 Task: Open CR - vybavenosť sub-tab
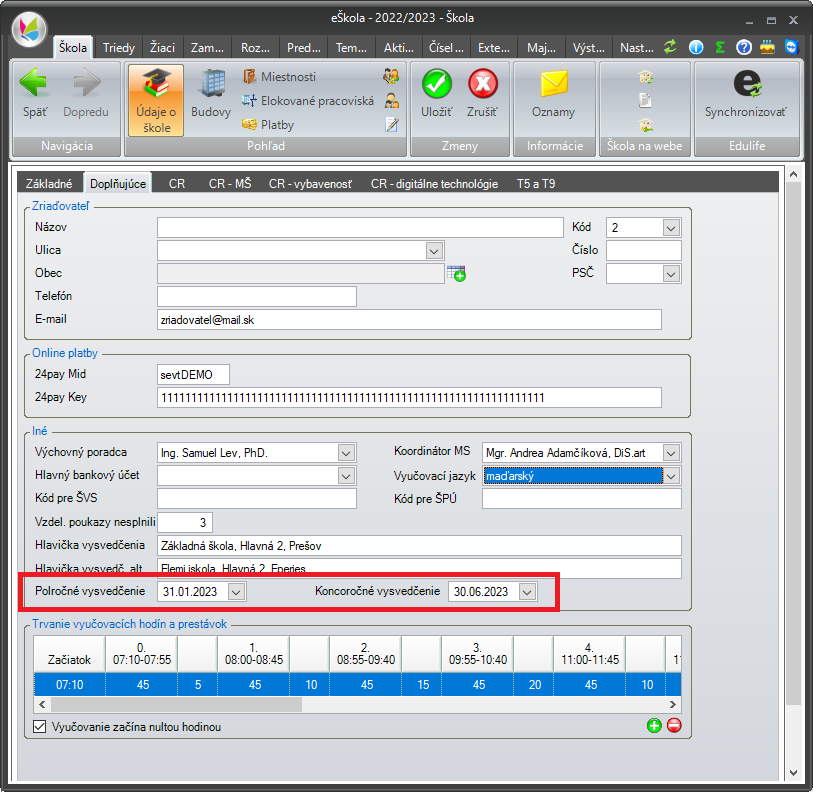pos(310,184)
